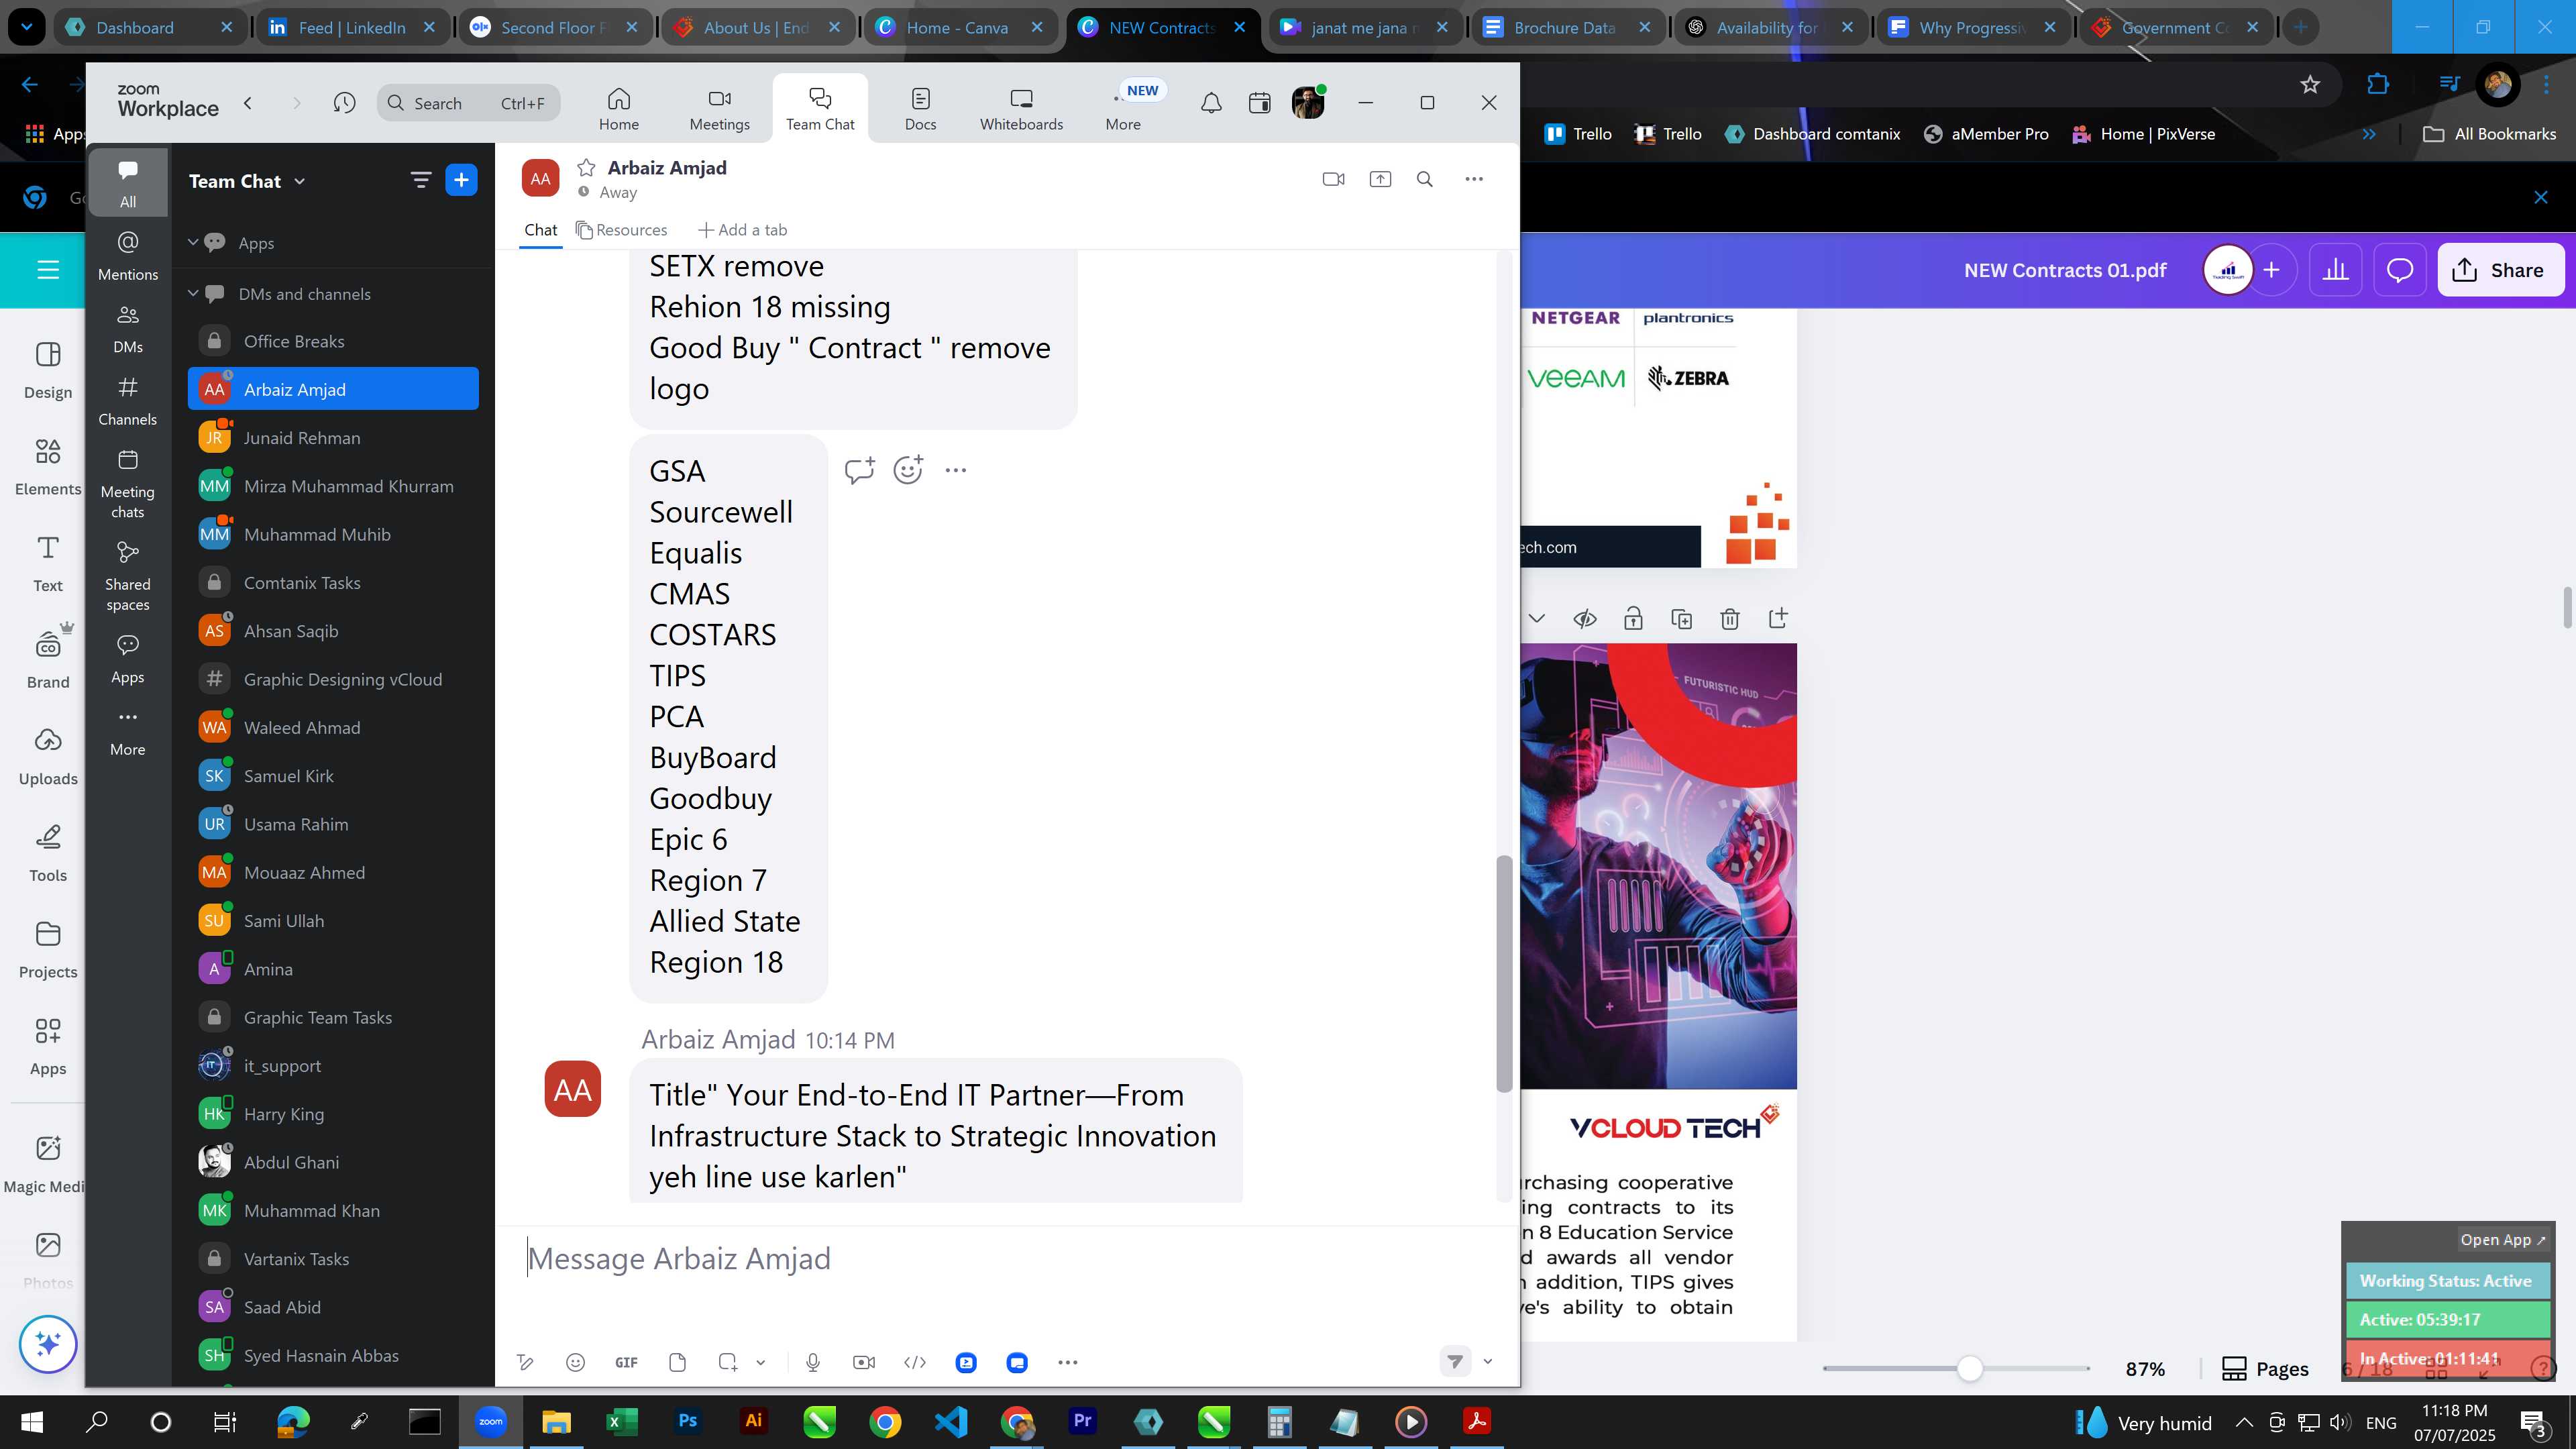Viewport: 2576px width, 1449px height.
Task: Star the Arbaiz Amjad chat
Action: click(x=586, y=168)
